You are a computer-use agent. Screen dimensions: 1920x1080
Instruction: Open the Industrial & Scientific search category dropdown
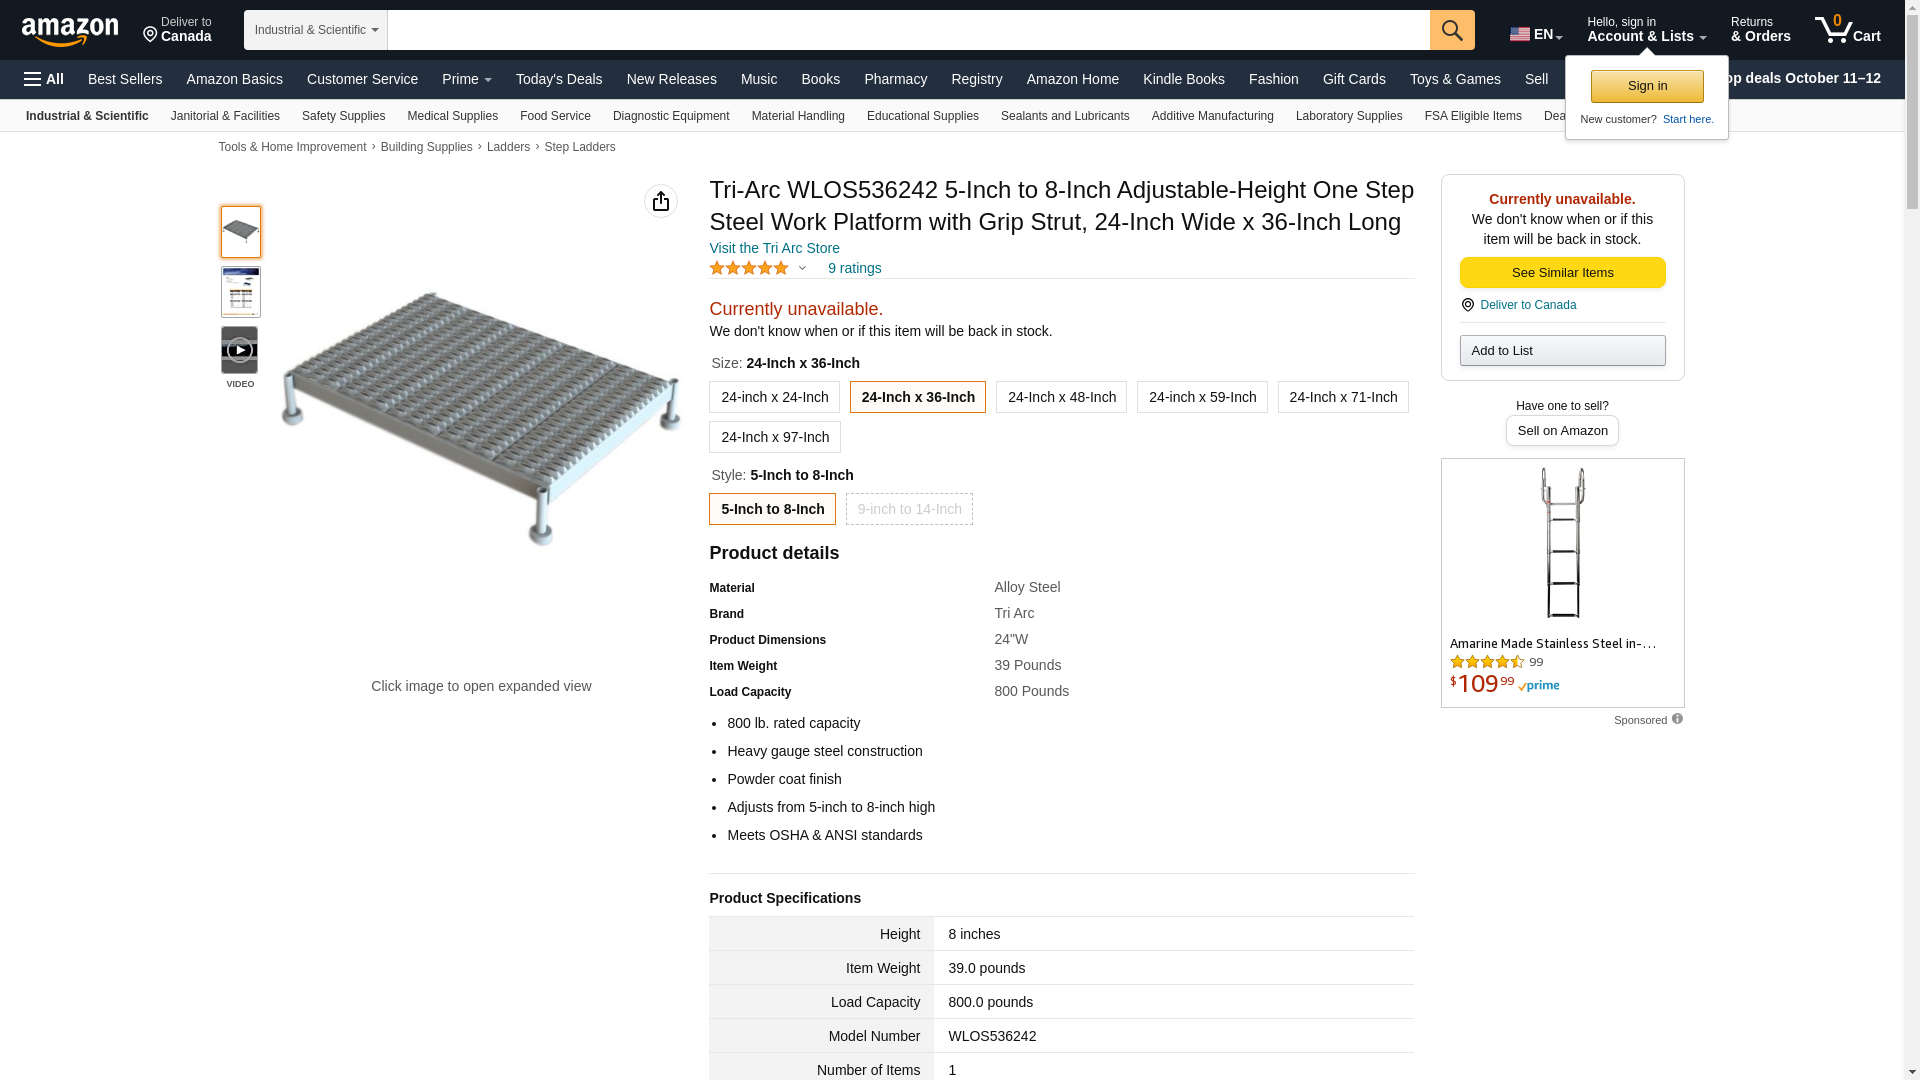316,30
